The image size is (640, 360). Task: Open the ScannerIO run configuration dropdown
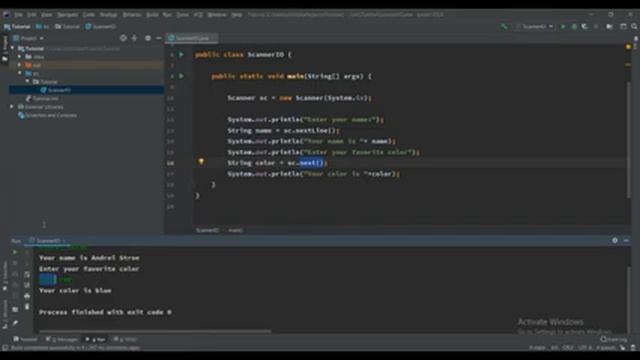tap(536, 27)
